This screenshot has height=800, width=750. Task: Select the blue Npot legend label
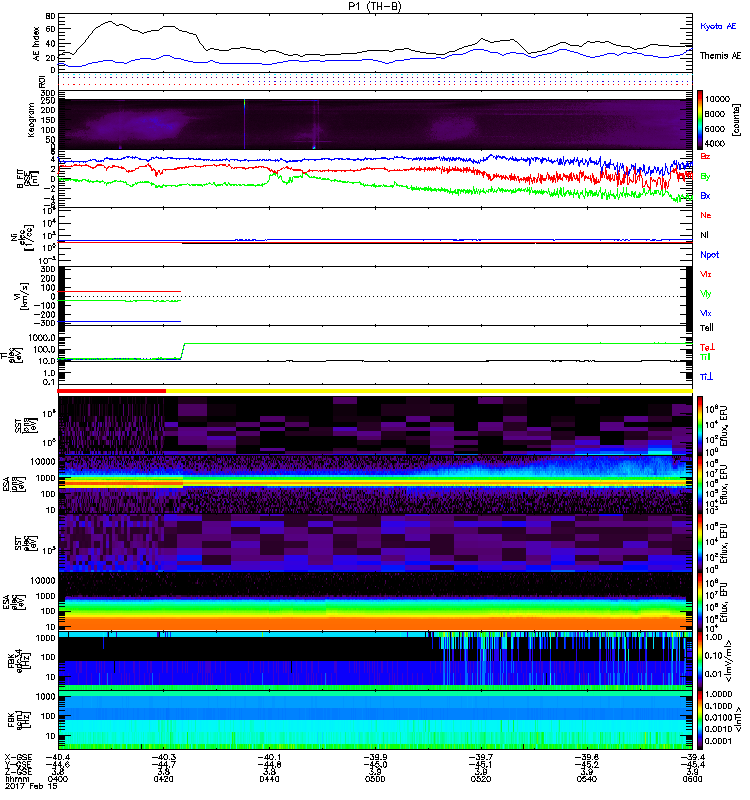pos(709,255)
